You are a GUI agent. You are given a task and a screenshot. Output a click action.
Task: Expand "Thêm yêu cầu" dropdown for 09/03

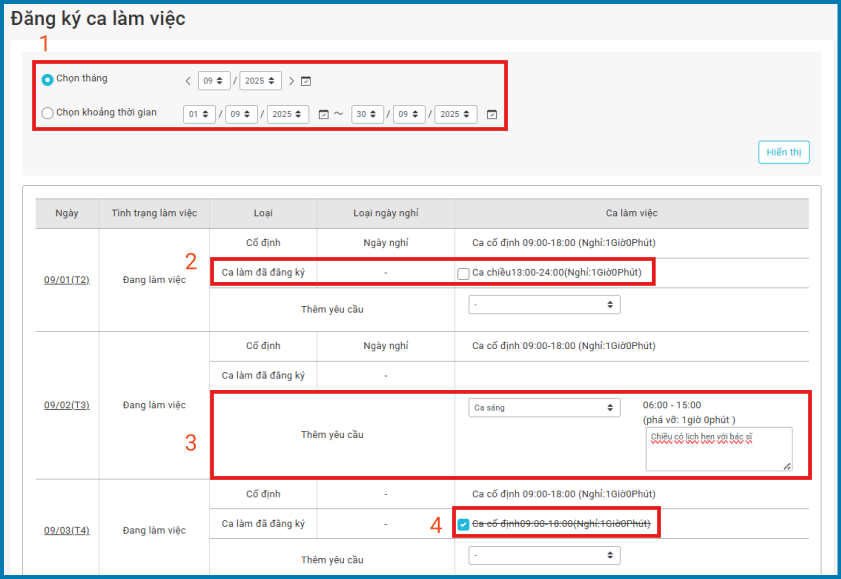tap(544, 555)
